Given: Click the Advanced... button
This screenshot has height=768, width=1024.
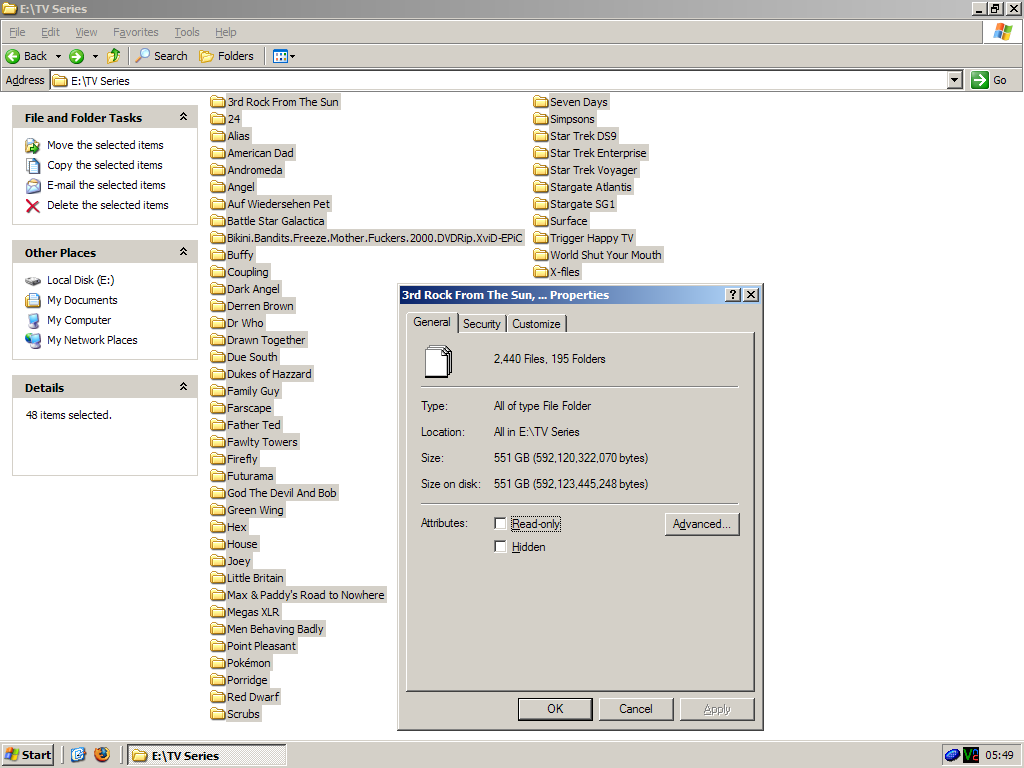Looking at the screenshot, I should [x=702, y=524].
